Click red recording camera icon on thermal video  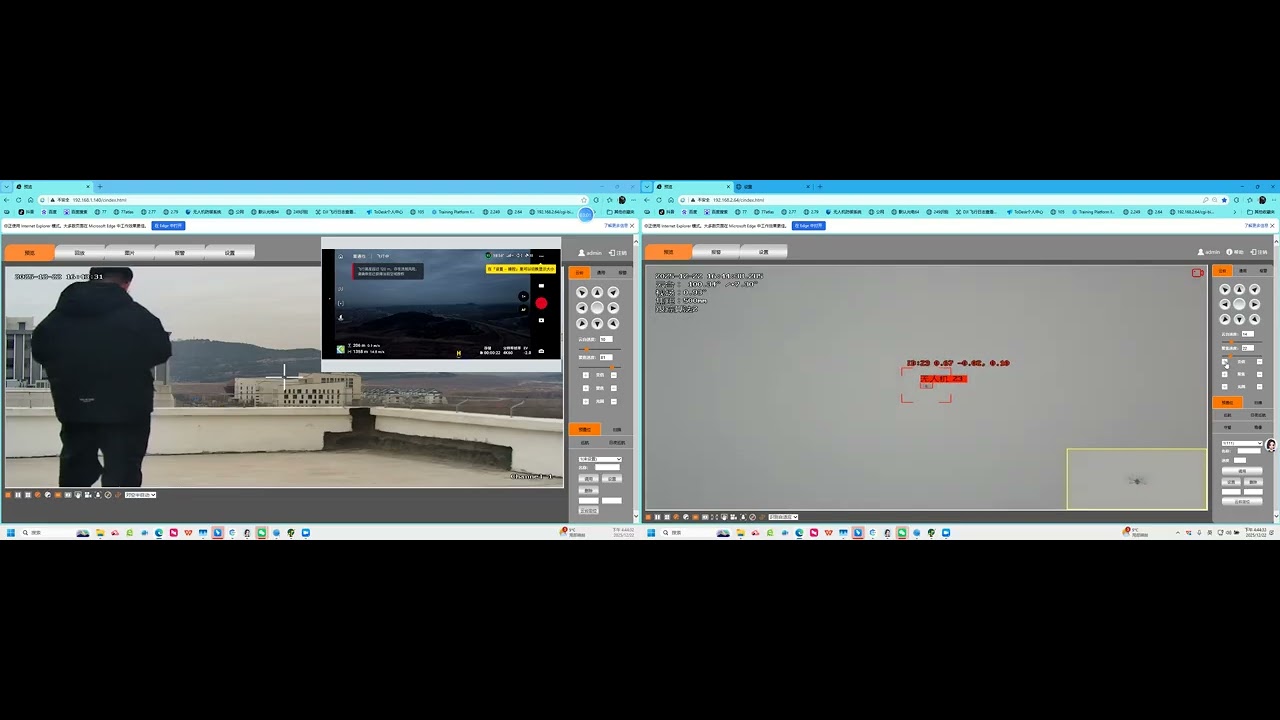click(1197, 272)
